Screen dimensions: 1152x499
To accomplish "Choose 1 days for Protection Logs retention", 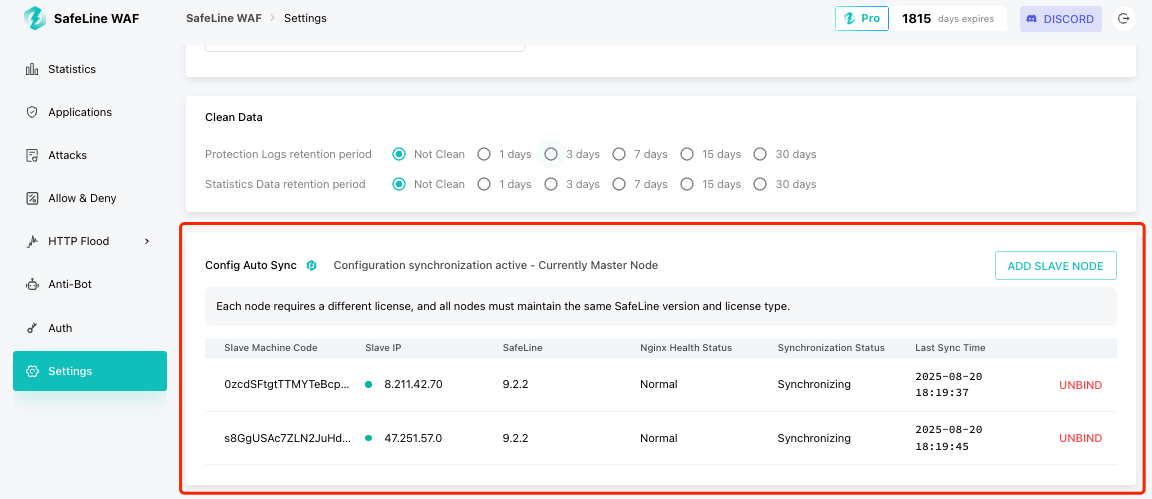I will click(x=483, y=154).
